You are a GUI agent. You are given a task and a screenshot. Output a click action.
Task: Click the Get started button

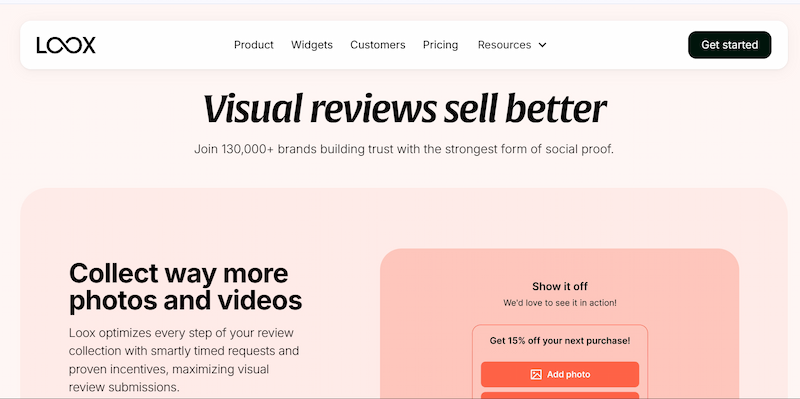[730, 45]
